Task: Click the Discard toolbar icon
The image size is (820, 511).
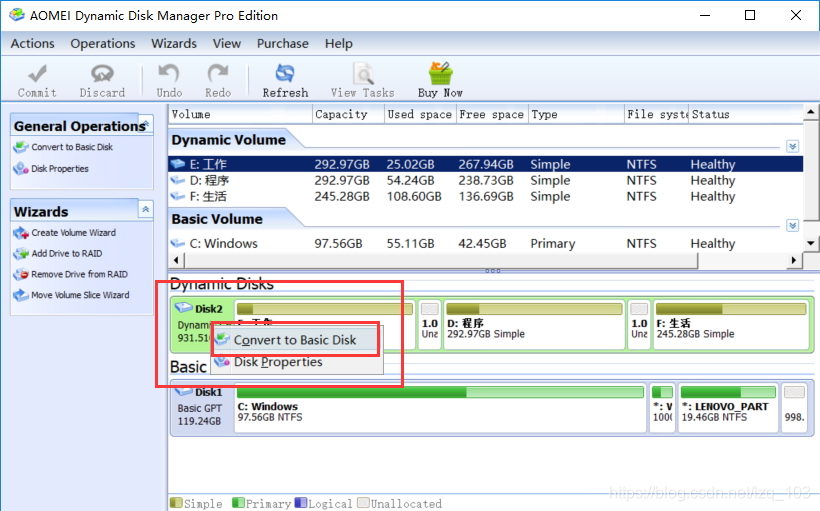Action: tap(102, 74)
